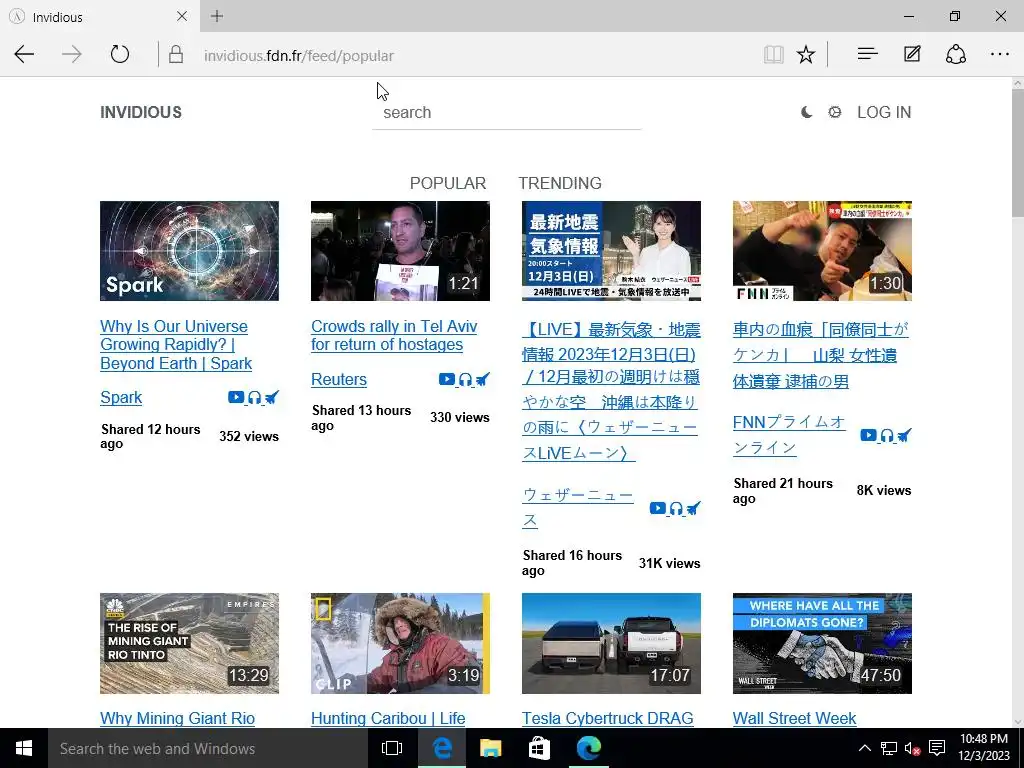This screenshot has width=1024, height=768.
Task: Watch Reuters video on YouTube icon
Action: pos(447,379)
